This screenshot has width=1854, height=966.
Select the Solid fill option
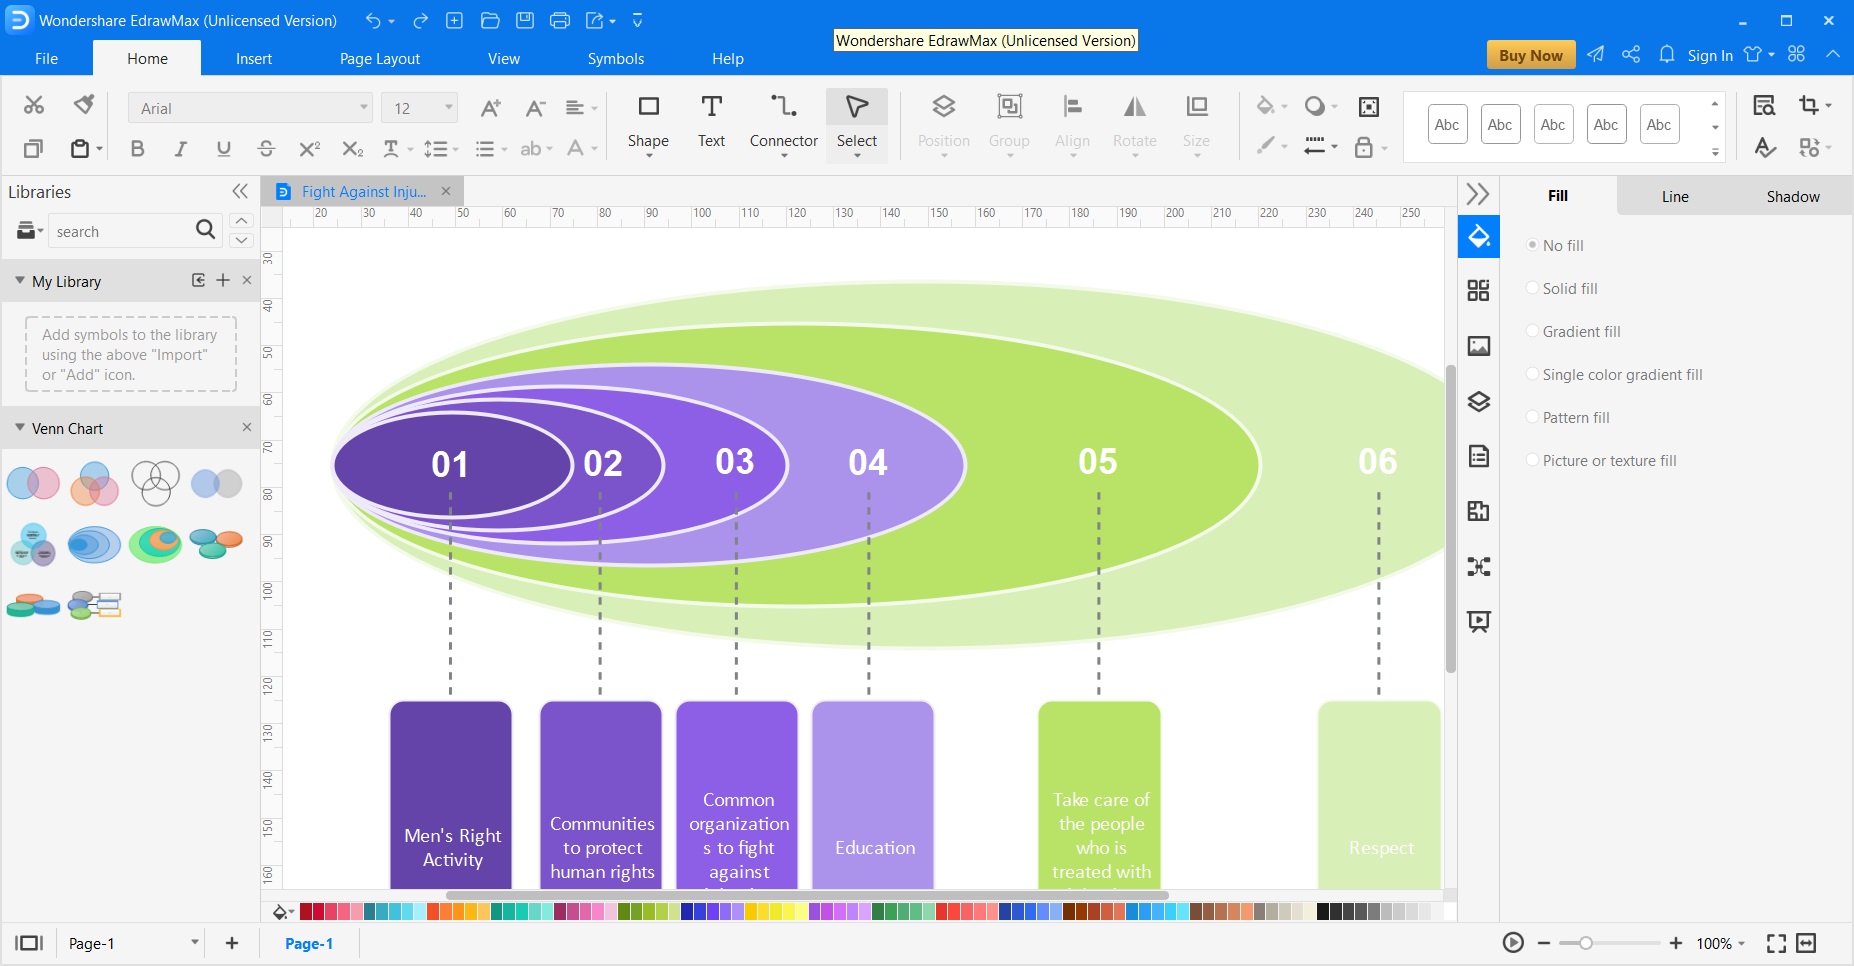pos(1532,288)
